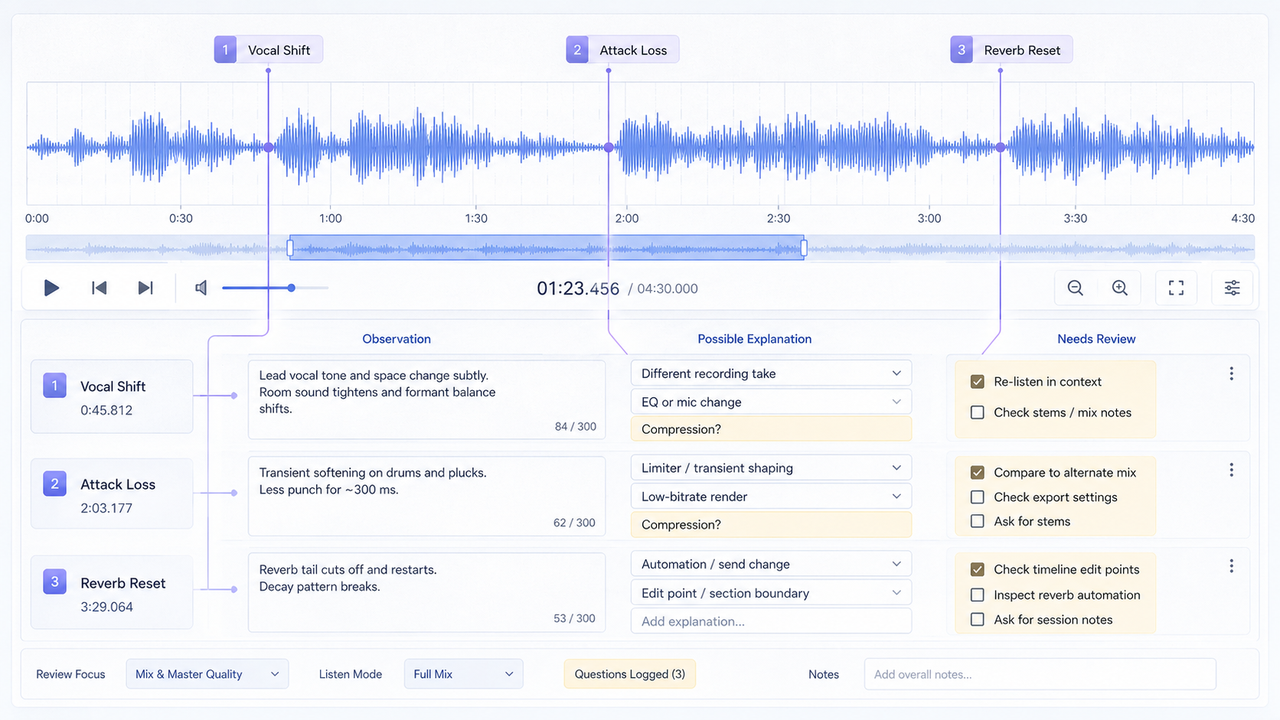Viewport: 1280px width, 720px height.
Task: Click the 2:00 timeline ruler label
Action: pyautogui.click(x=627, y=218)
